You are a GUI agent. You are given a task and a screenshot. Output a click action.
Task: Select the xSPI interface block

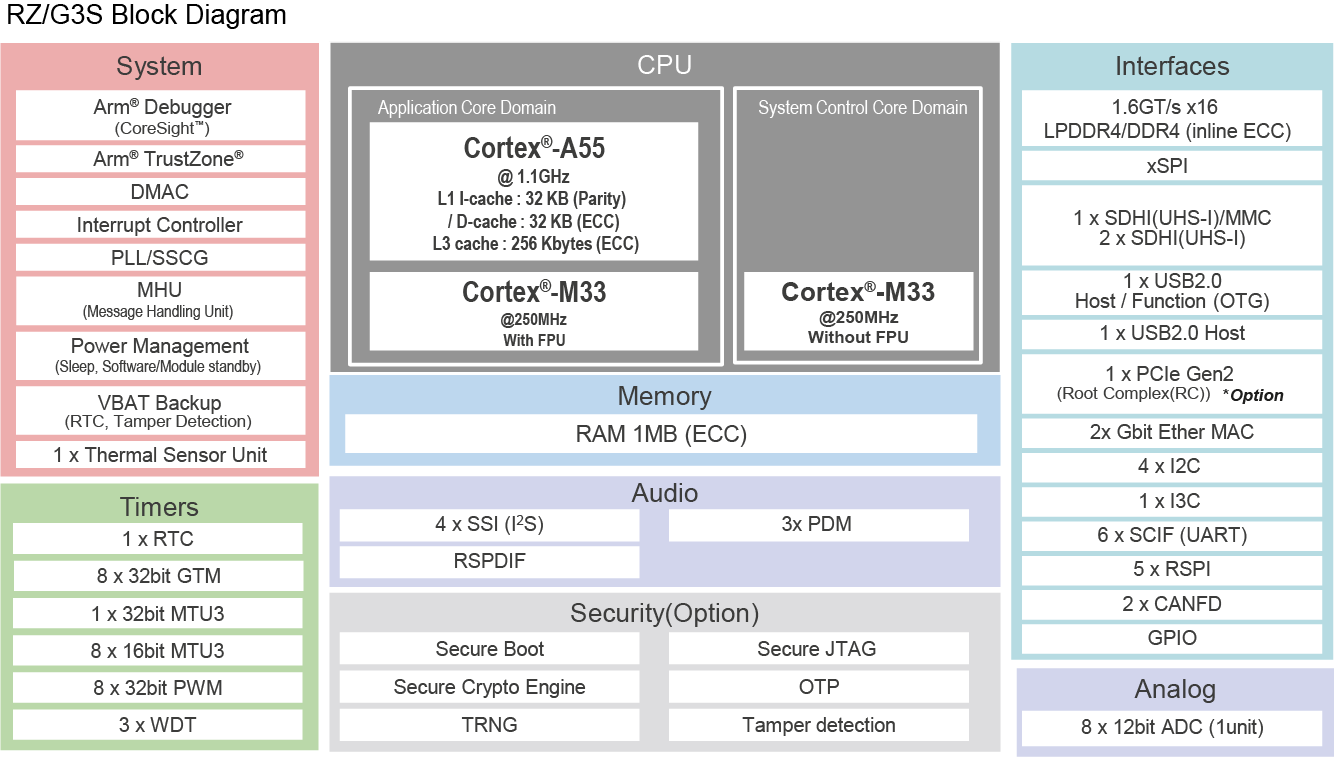tap(1171, 167)
